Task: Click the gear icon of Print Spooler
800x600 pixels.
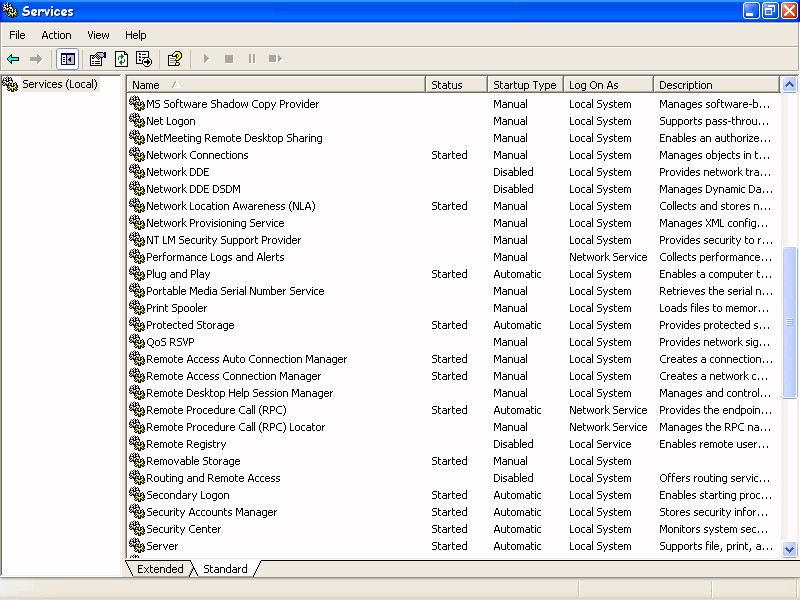Action: point(137,307)
